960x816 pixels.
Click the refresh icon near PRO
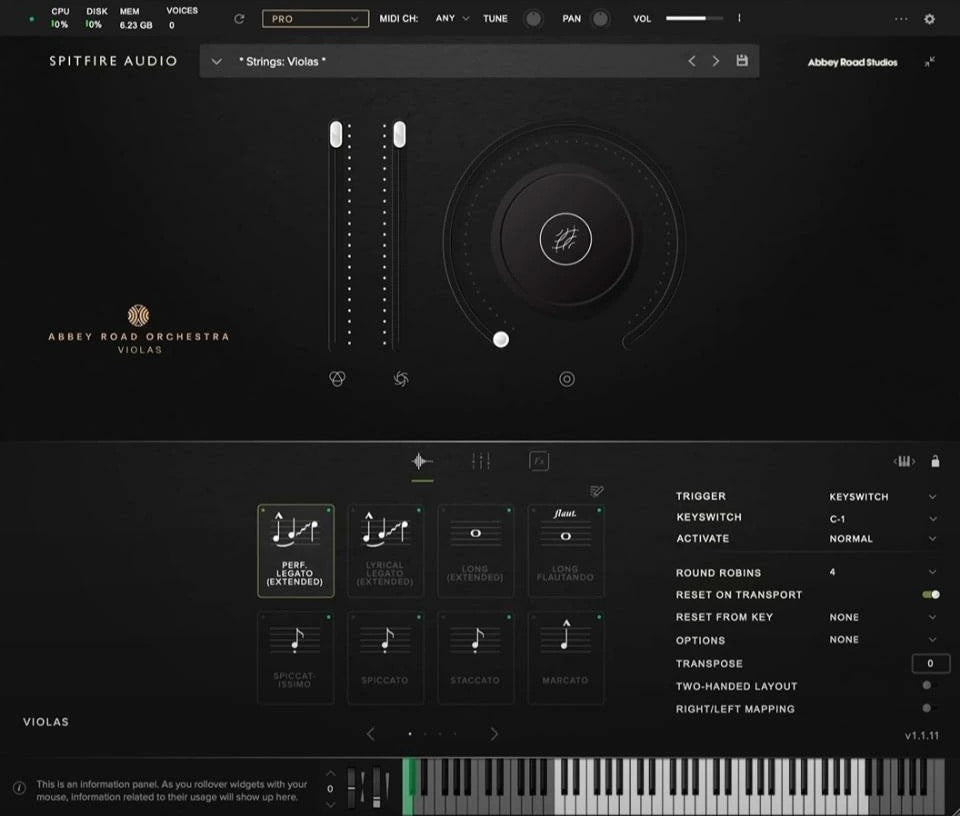[x=239, y=19]
